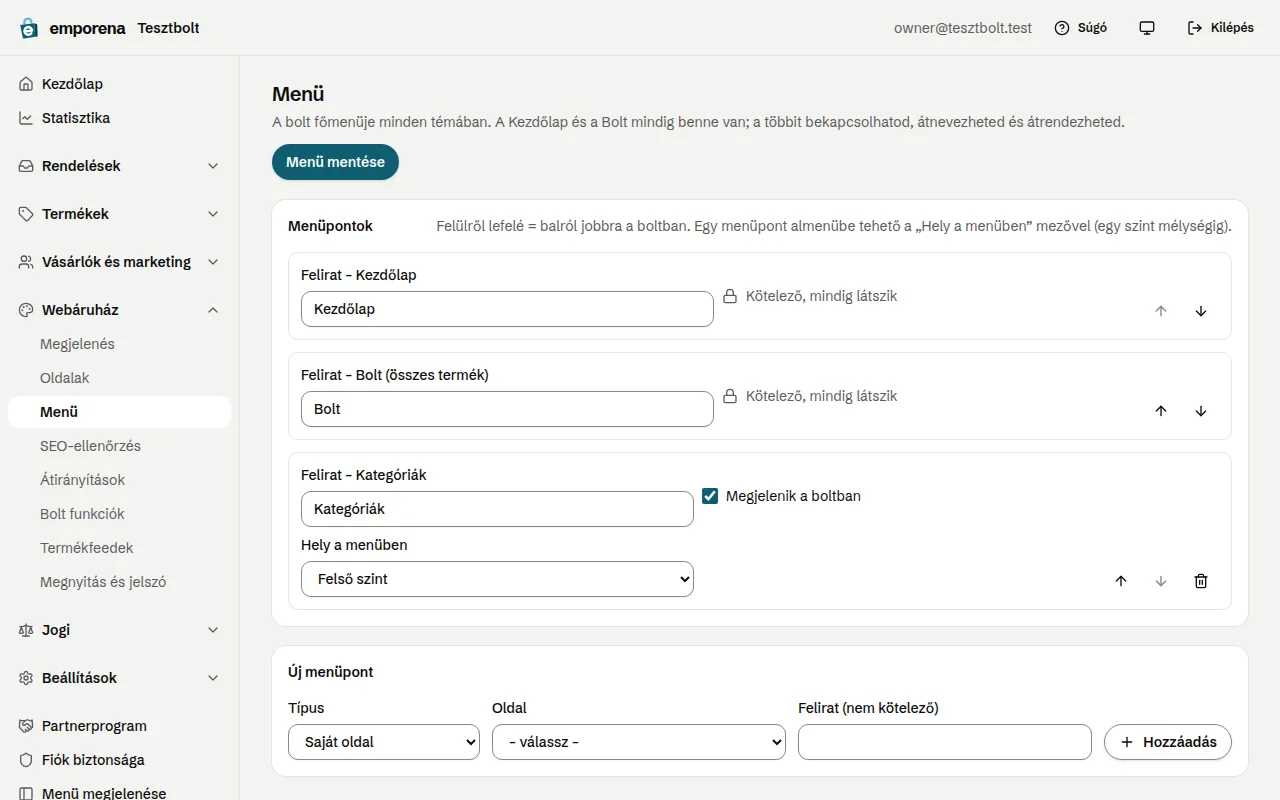Move Kezdőlap menu item down
The height and width of the screenshot is (800, 1280).
click(1201, 311)
